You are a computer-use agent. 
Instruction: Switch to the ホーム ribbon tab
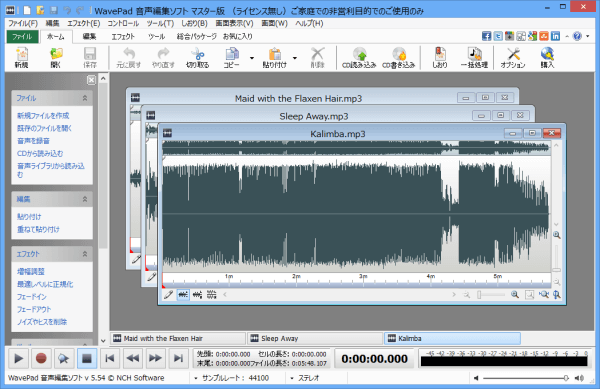click(55, 36)
